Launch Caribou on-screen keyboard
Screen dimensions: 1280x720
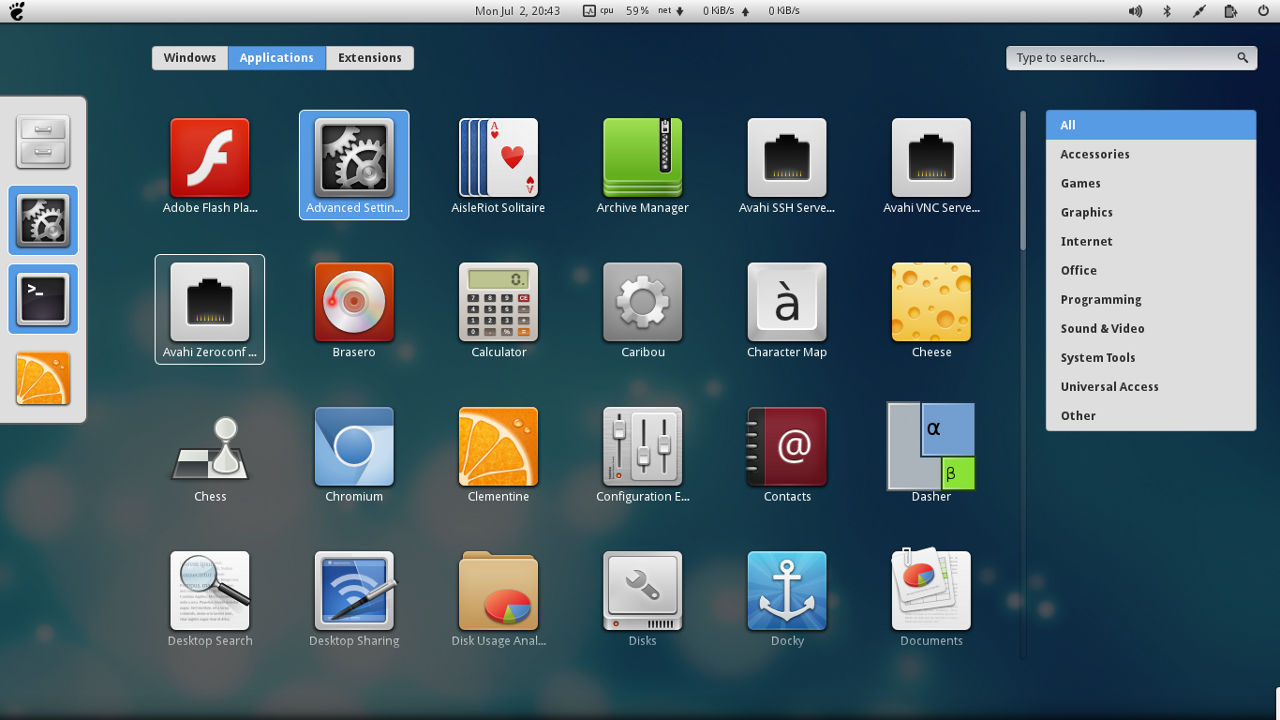pyautogui.click(x=642, y=309)
